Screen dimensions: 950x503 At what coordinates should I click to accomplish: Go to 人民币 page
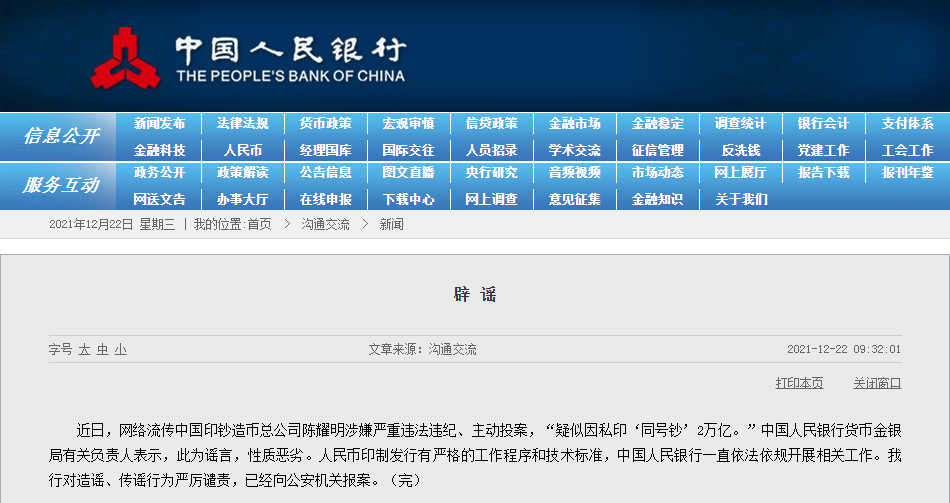tap(242, 150)
